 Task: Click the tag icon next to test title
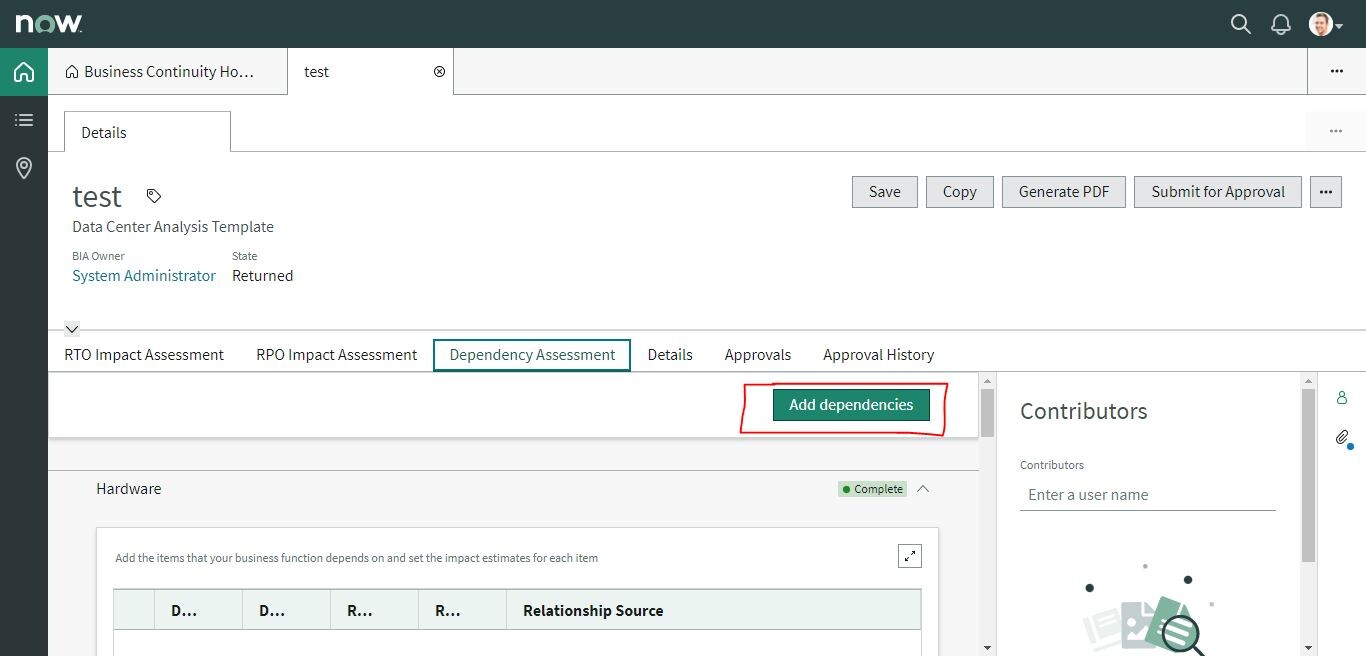click(153, 197)
